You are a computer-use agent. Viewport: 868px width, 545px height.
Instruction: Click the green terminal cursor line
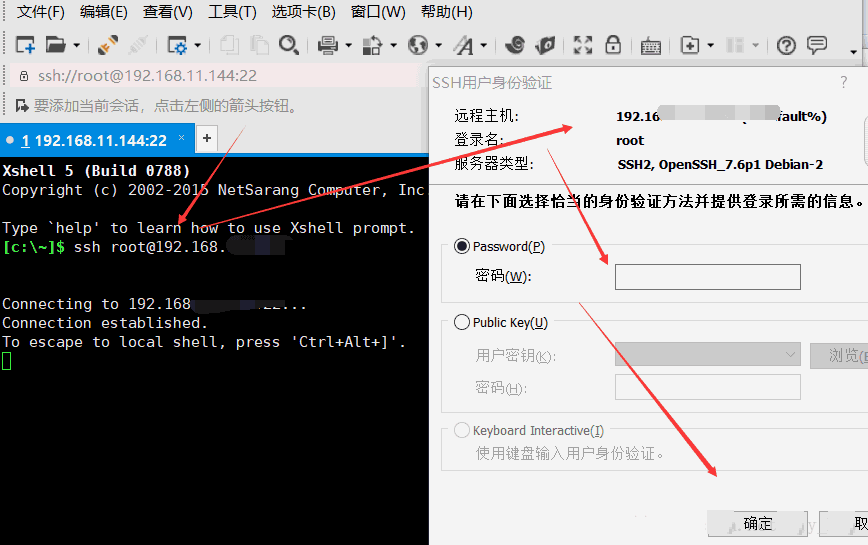click(x=7, y=361)
